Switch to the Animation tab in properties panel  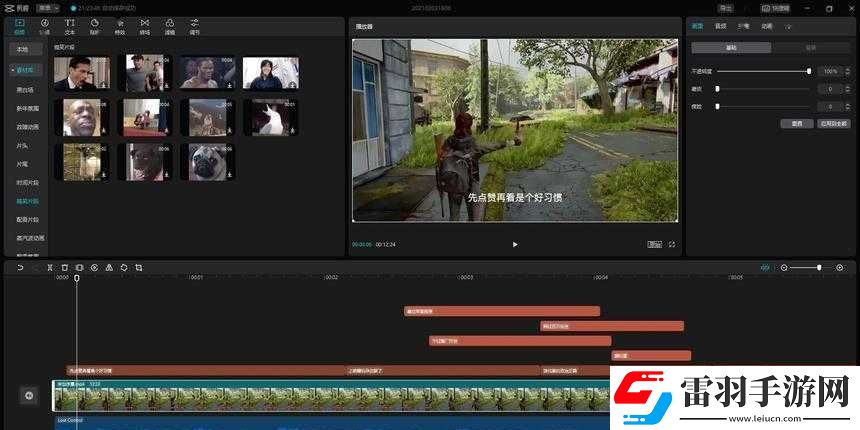click(767, 26)
